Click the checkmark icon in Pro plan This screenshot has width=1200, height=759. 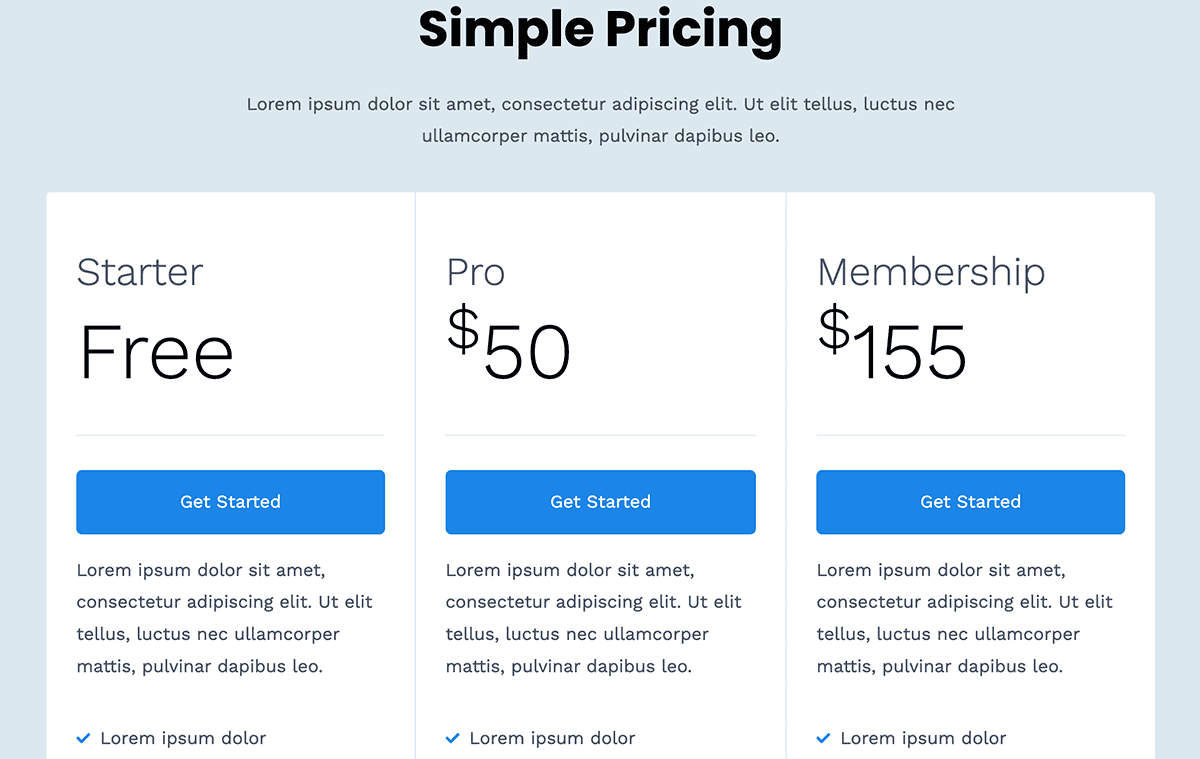[453, 739]
